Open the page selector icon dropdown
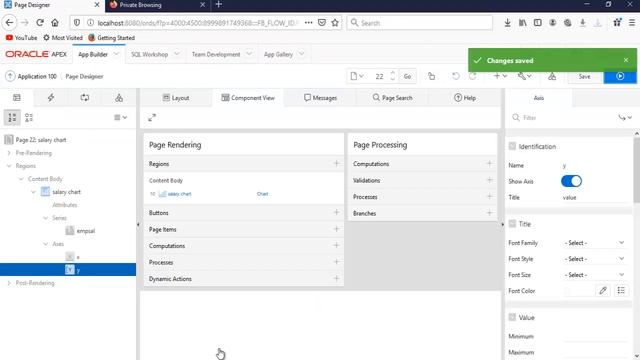Screen dimensions: 640x360 (357, 76)
